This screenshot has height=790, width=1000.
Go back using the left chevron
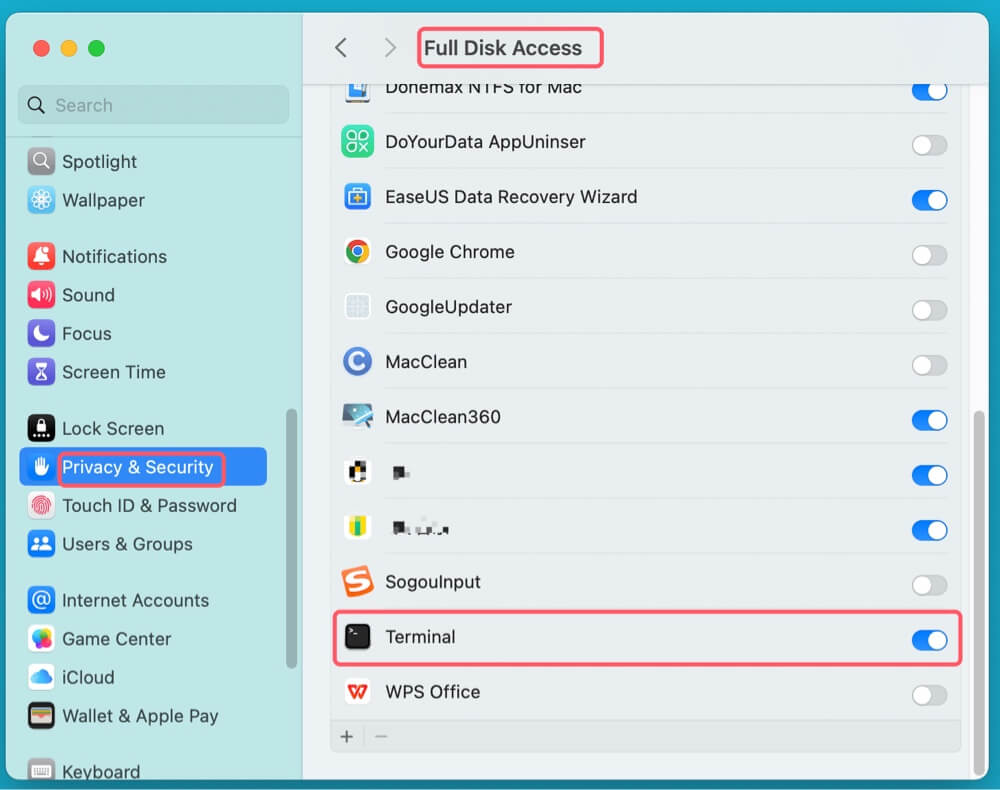pyautogui.click(x=341, y=48)
